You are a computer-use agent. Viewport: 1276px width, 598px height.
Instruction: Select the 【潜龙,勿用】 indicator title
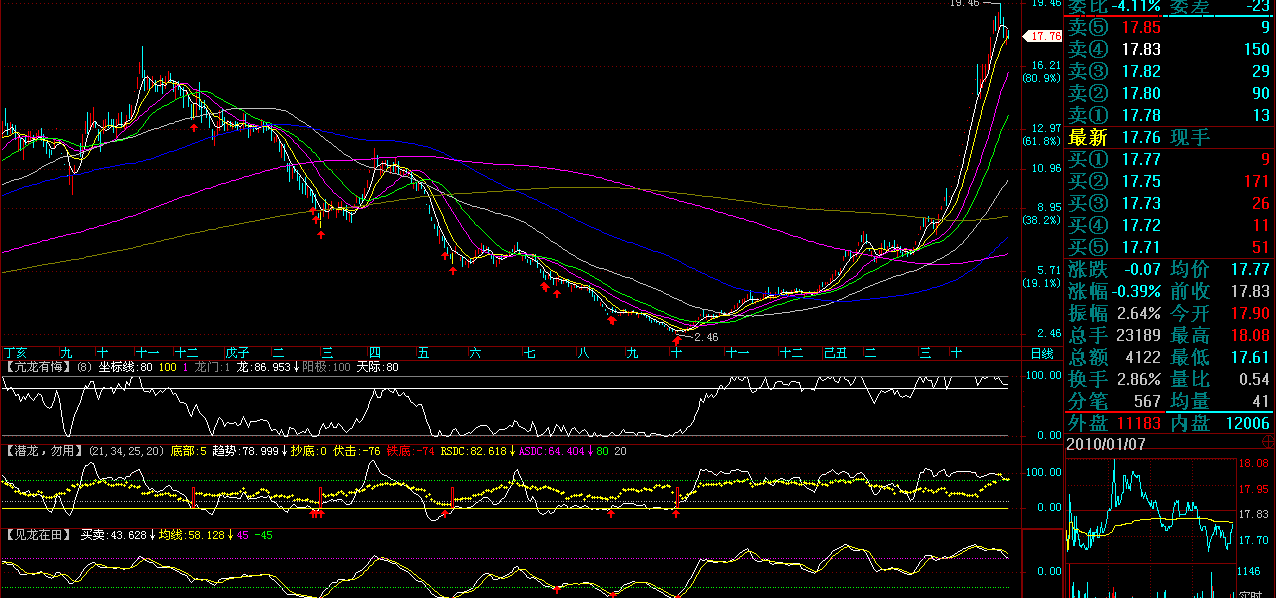point(44,451)
